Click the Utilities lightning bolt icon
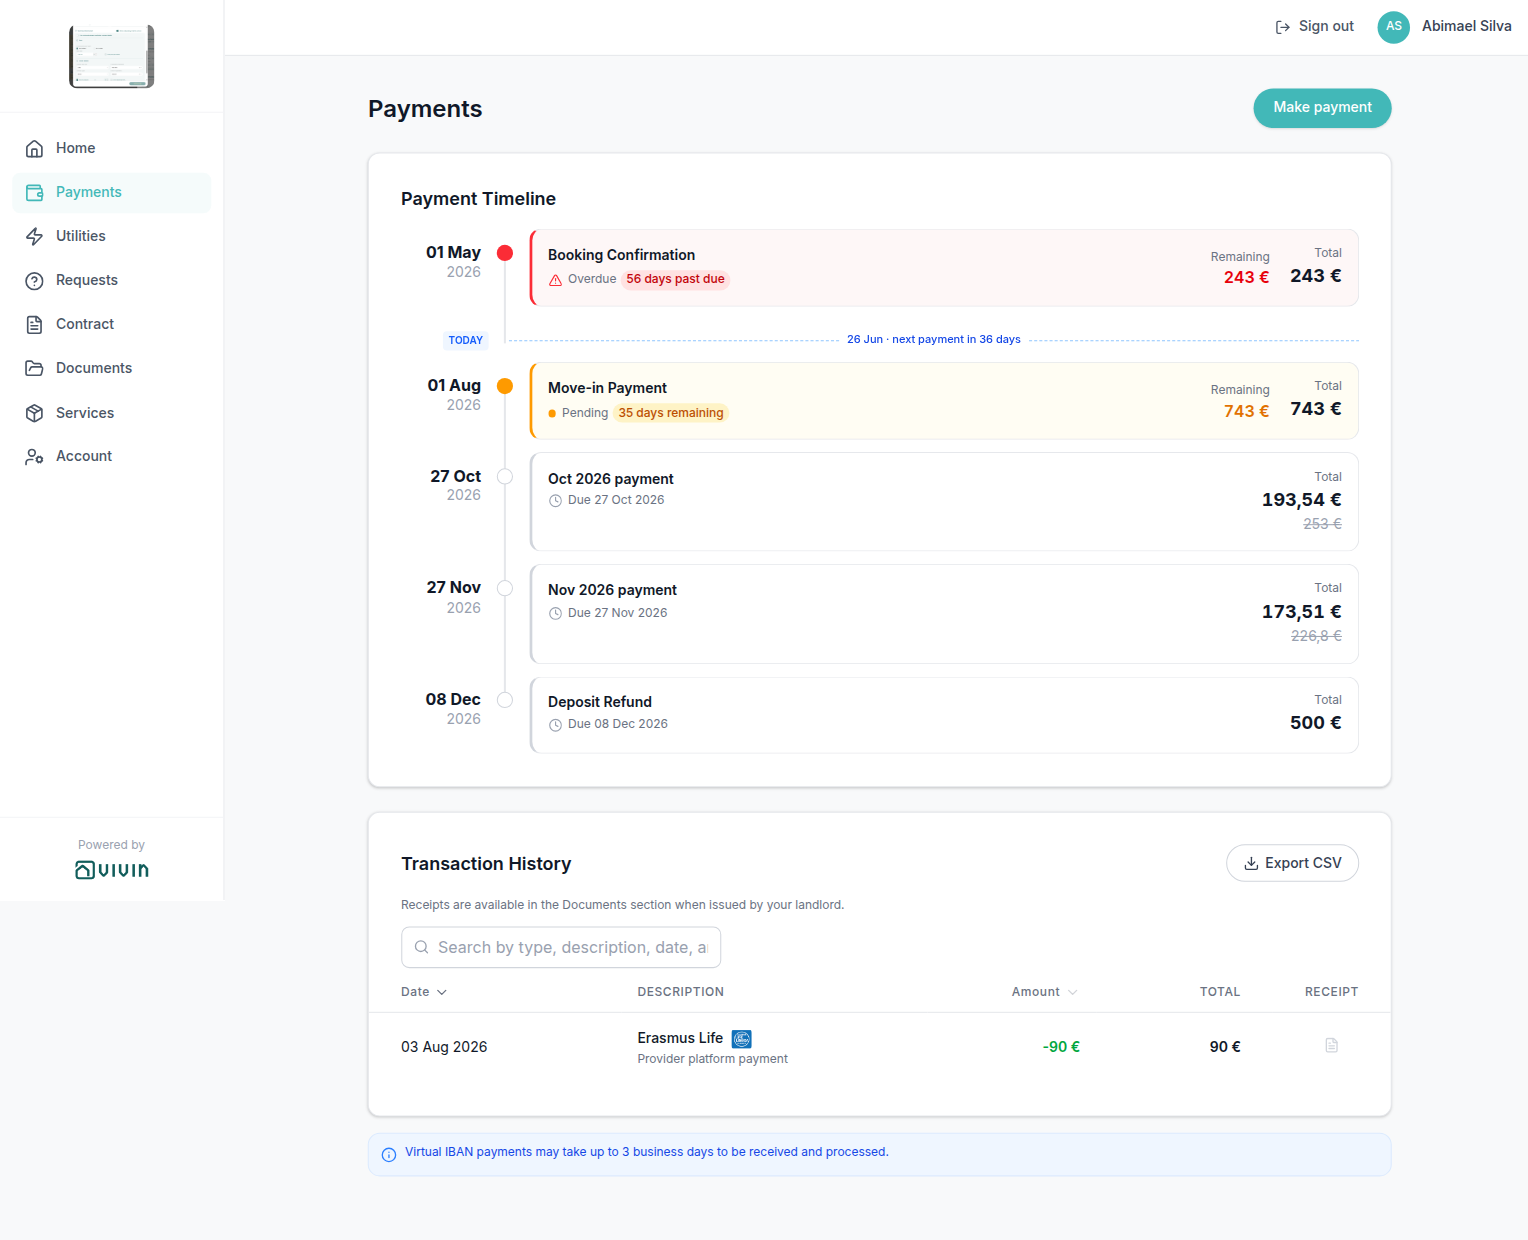Image resolution: width=1528 pixels, height=1240 pixels. 34,237
